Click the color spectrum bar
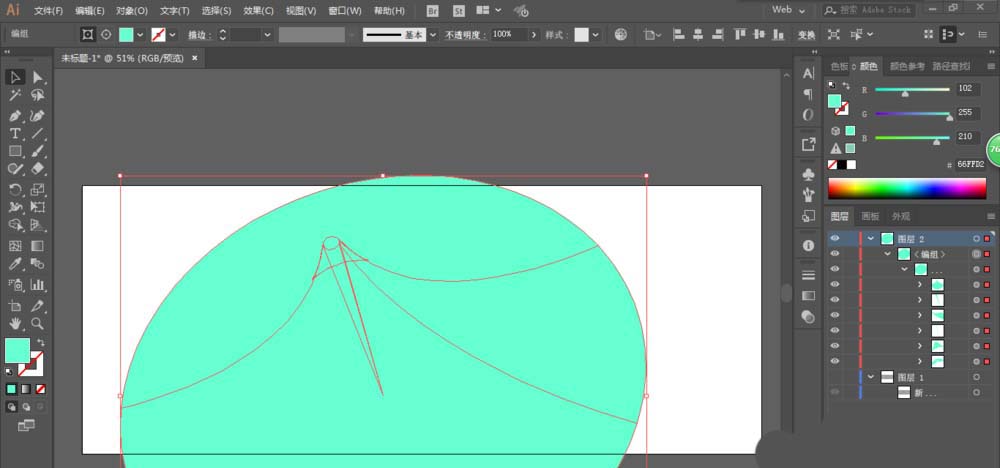1000x468 pixels. [907, 189]
